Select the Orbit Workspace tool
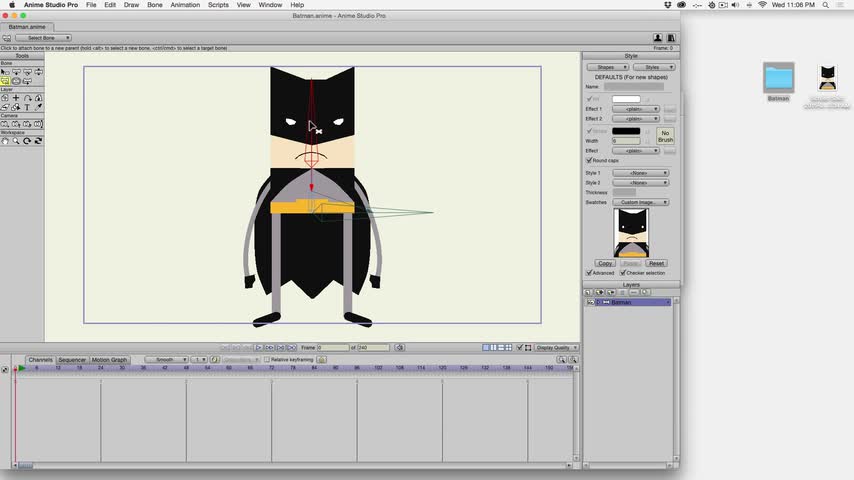This screenshot has width=854, height=480. point(39,142)
